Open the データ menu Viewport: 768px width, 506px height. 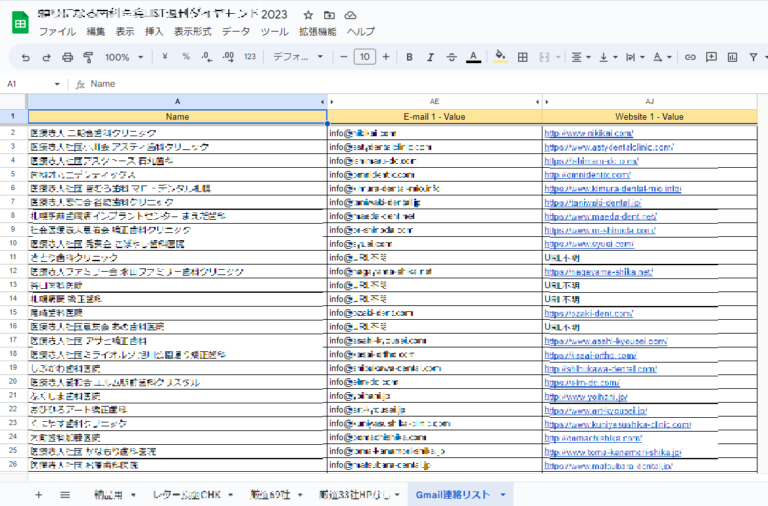[236, 32]
